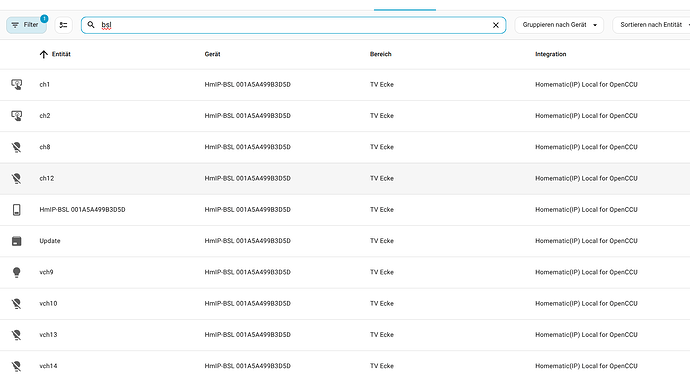Click the Integration cell in the ch1 row
This screenshot has width=690, height=378.
pos(586,84)
